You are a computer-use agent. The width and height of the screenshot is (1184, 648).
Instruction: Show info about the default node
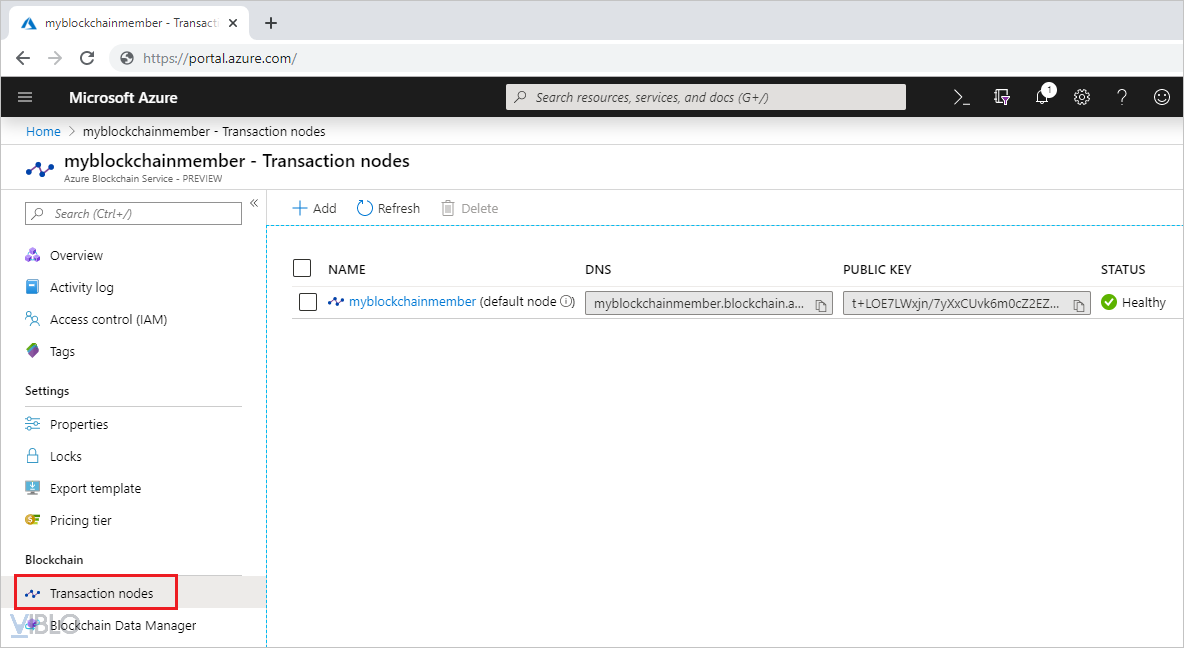click(567, 301)
